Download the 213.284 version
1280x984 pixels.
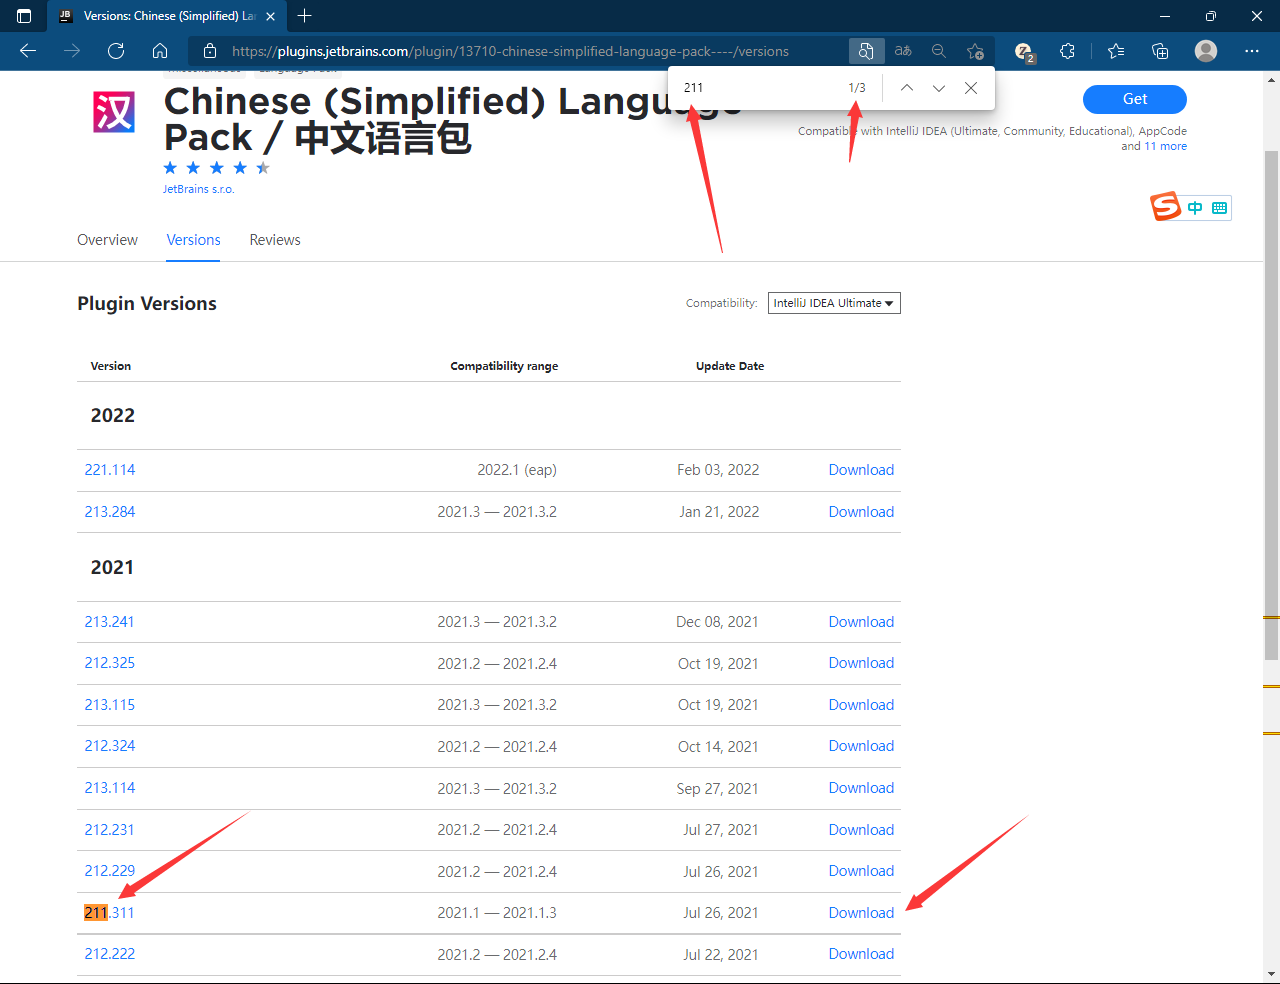(x=861, y=512)
